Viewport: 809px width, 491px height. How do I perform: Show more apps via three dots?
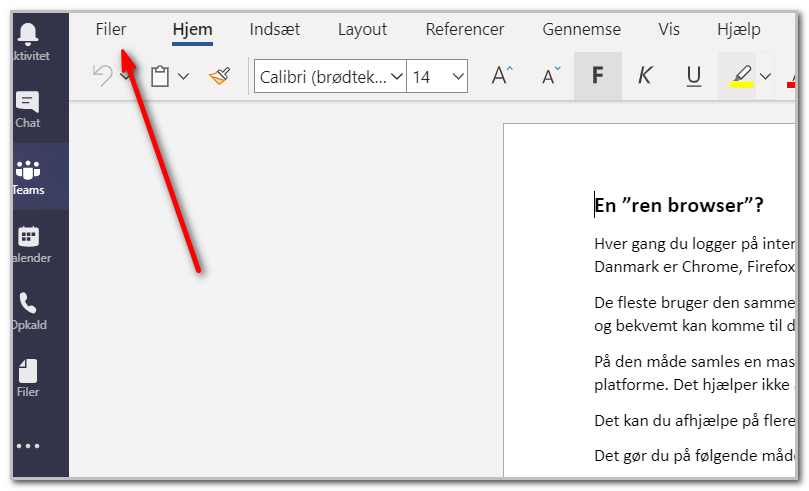[x=28, y=446]
